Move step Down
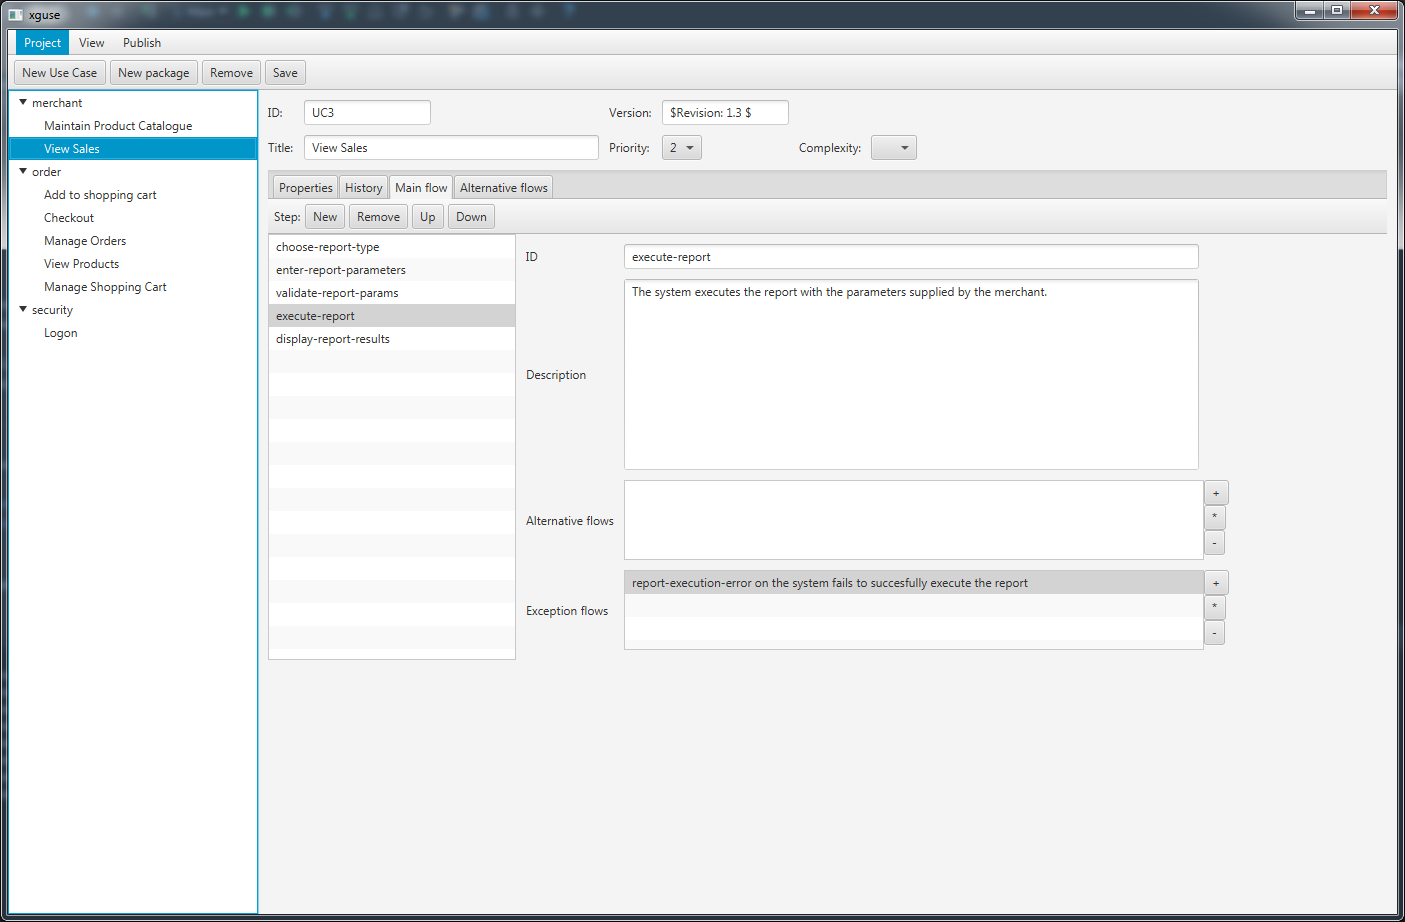1405x922 pixels. click(x=471, y=217)
